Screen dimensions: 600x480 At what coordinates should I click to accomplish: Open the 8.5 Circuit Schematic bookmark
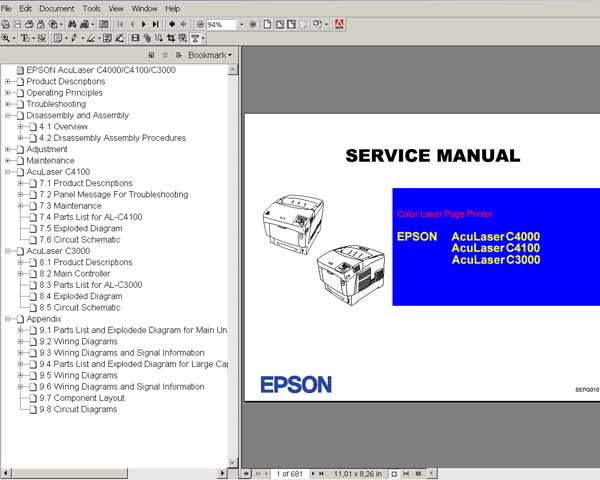coord(80,308)
